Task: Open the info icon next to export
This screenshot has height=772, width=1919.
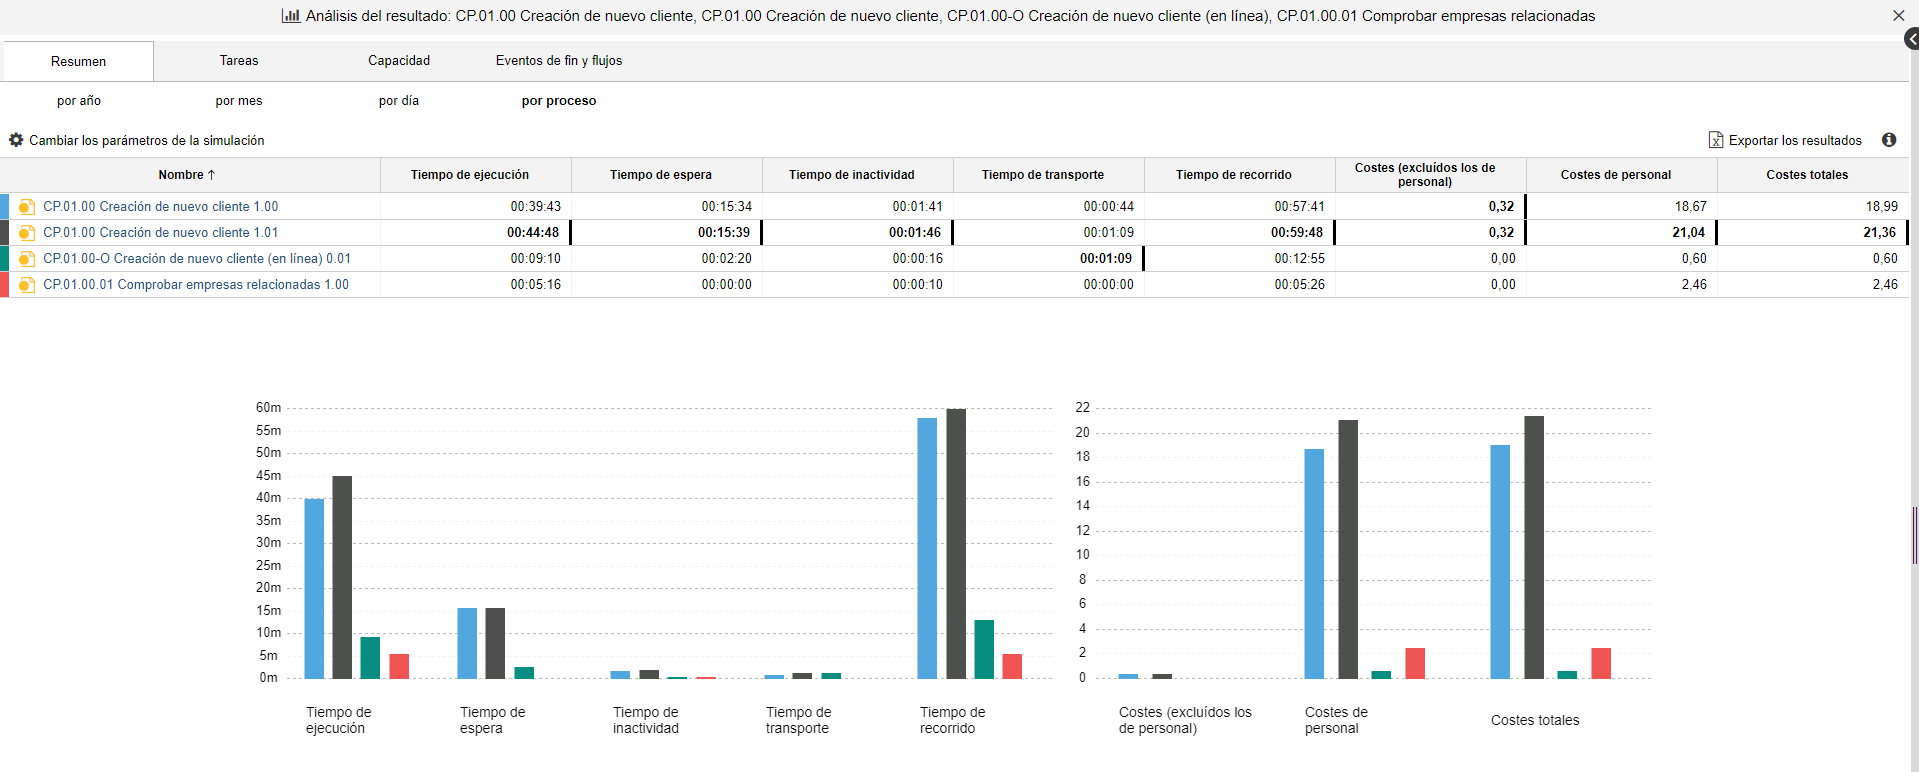Action: (1889, 140)
